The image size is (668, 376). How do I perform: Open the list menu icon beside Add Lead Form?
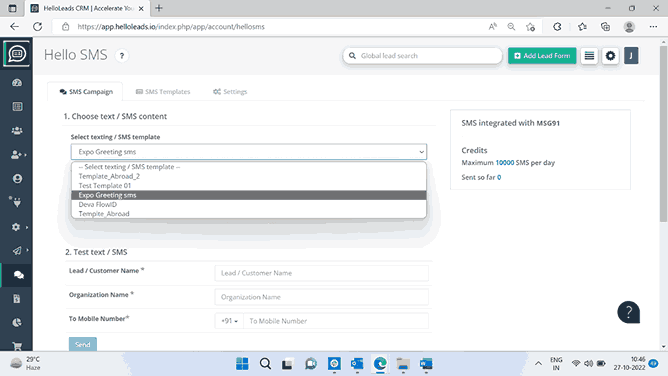[589, 56]
